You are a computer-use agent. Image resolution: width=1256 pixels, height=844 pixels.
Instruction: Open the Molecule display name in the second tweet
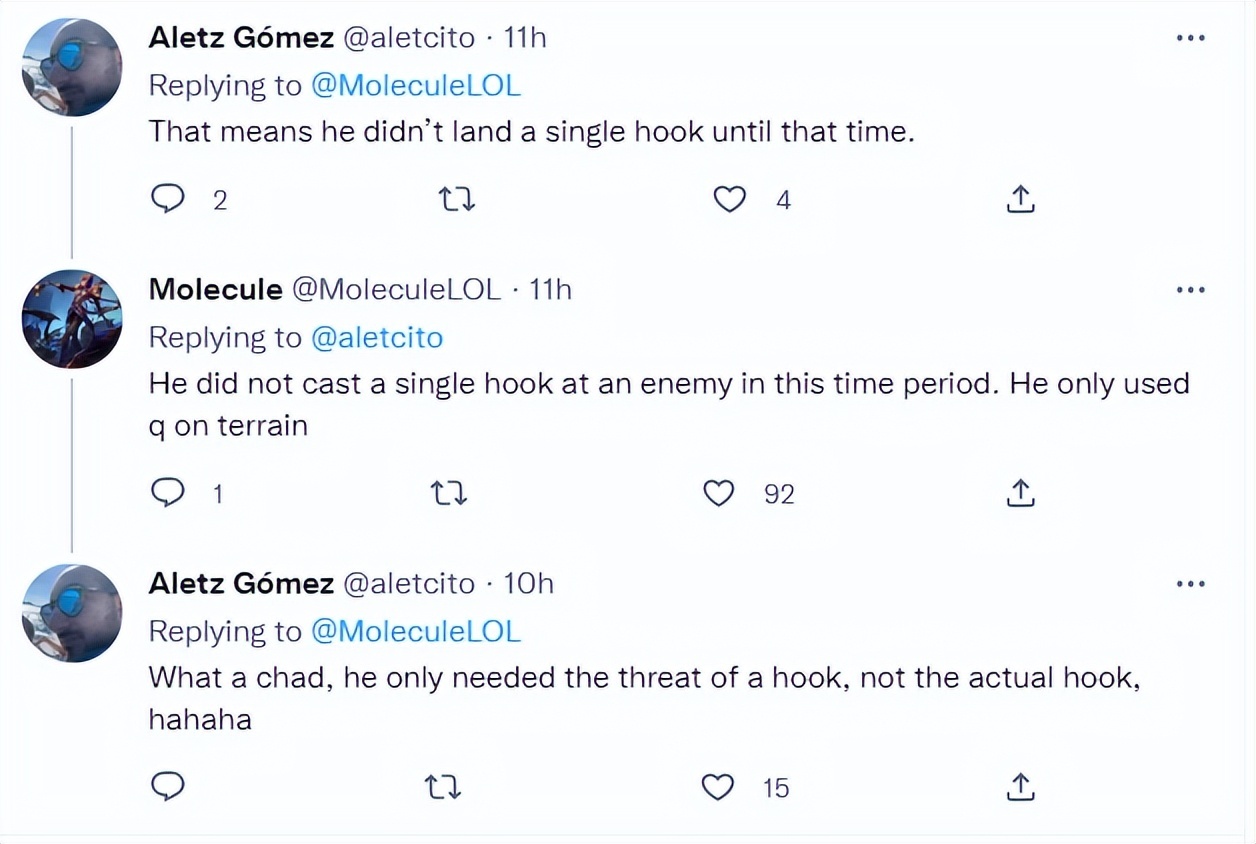pyautogui.click(x=215, y=290)
